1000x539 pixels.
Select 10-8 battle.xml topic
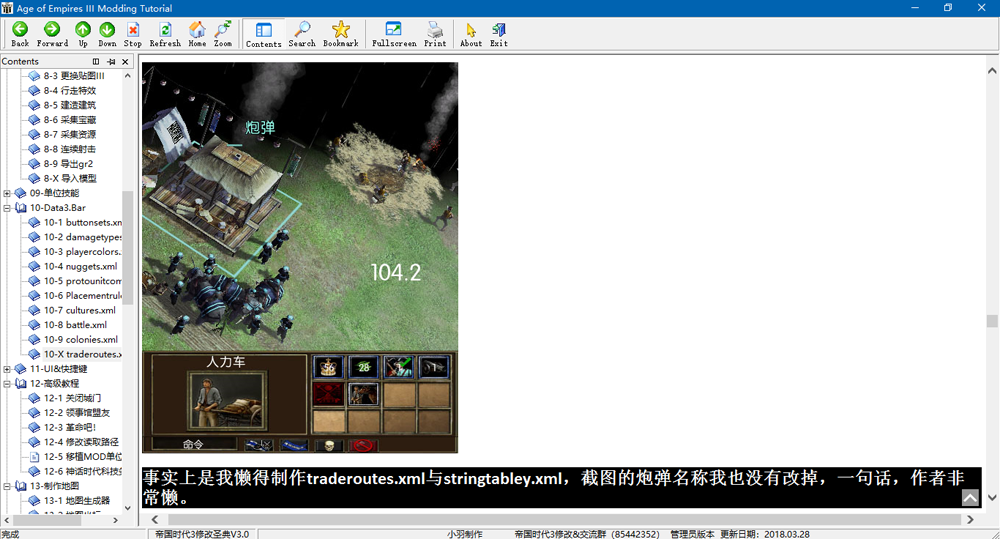click(x=75, y=325)
